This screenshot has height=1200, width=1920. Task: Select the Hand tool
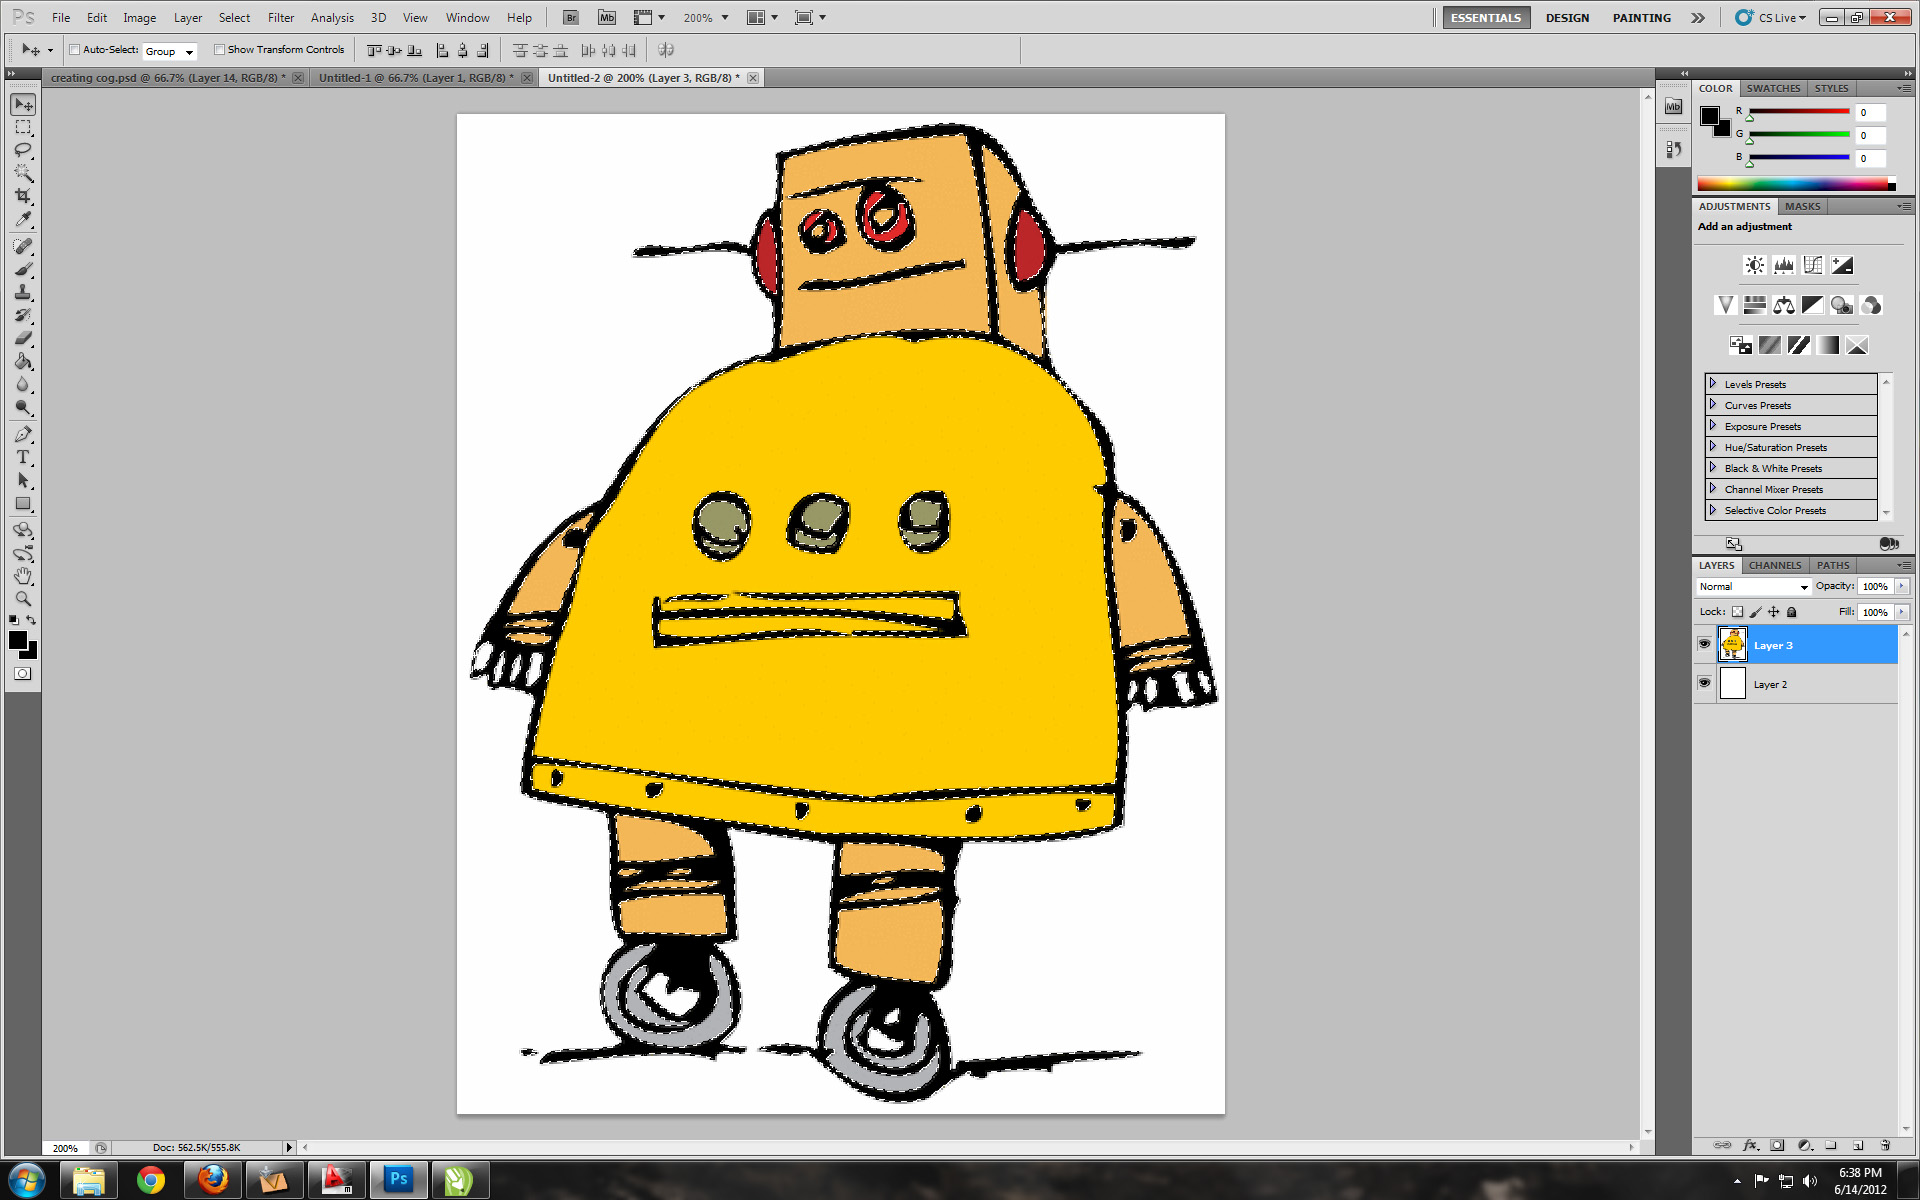tap(23, 576)
